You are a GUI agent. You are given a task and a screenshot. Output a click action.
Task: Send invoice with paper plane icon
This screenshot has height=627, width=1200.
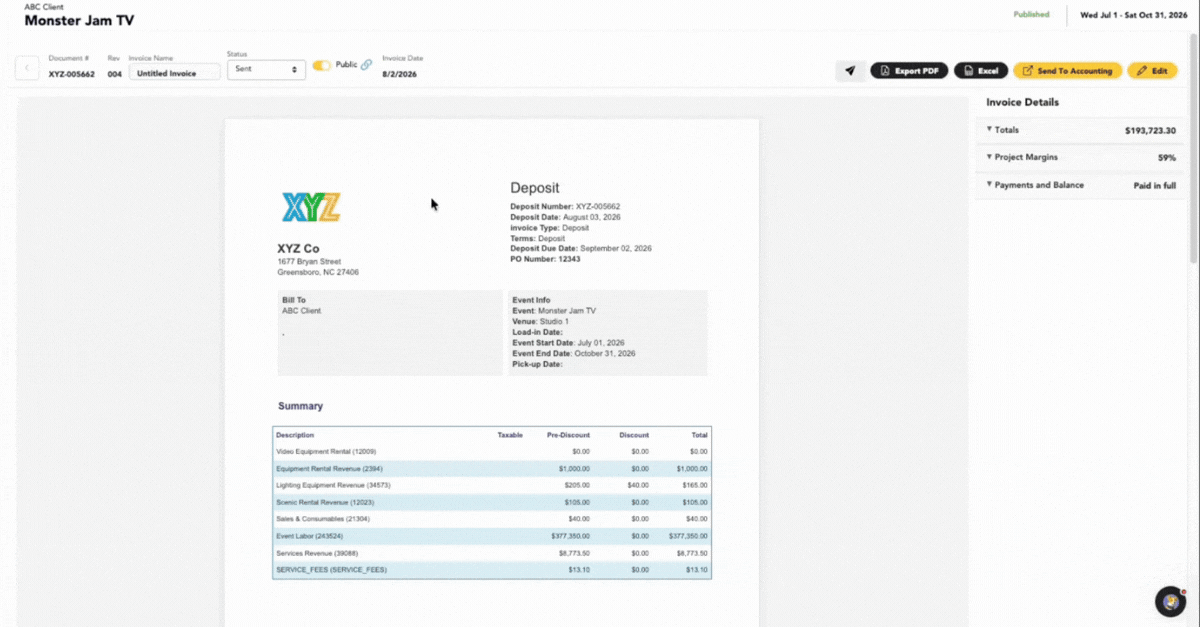850,71
